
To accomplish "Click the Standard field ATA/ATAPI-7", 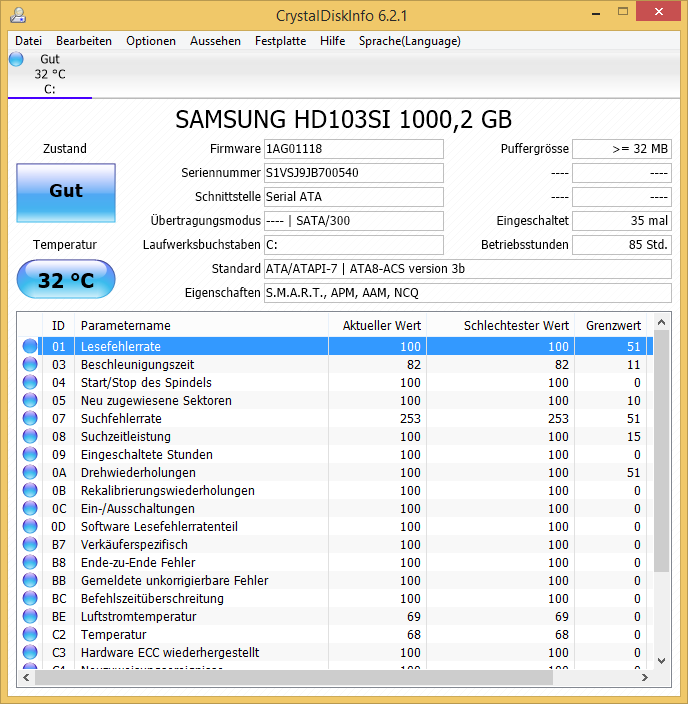I will point(468,269).
